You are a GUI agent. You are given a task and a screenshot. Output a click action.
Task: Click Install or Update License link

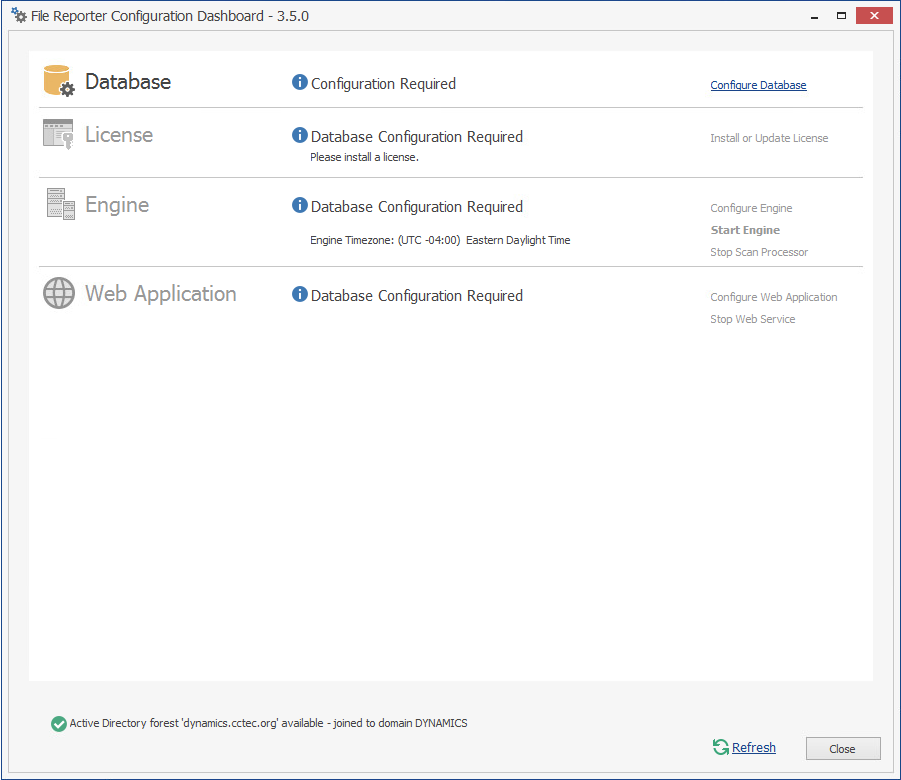(769, 138)
